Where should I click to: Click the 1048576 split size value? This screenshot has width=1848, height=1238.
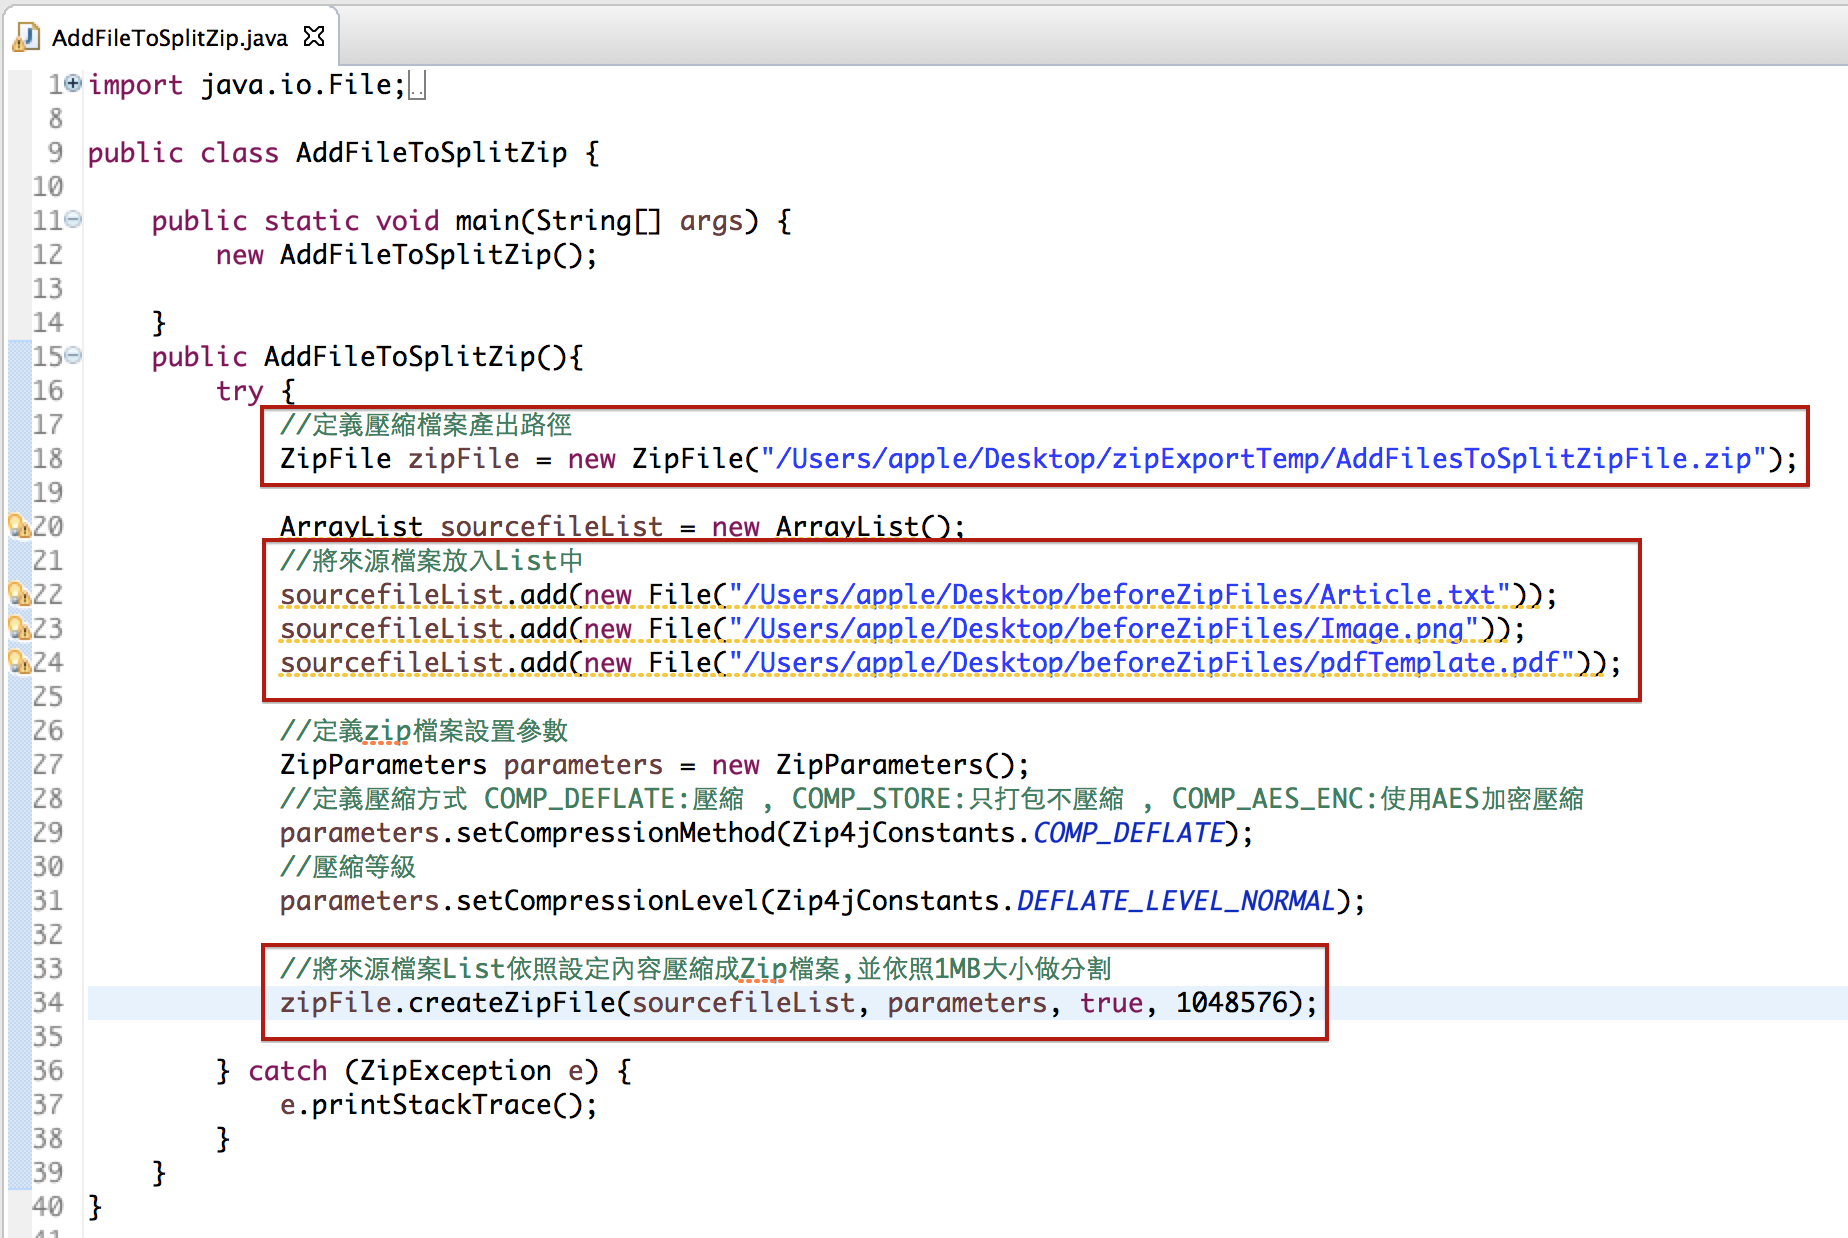1232,1003
